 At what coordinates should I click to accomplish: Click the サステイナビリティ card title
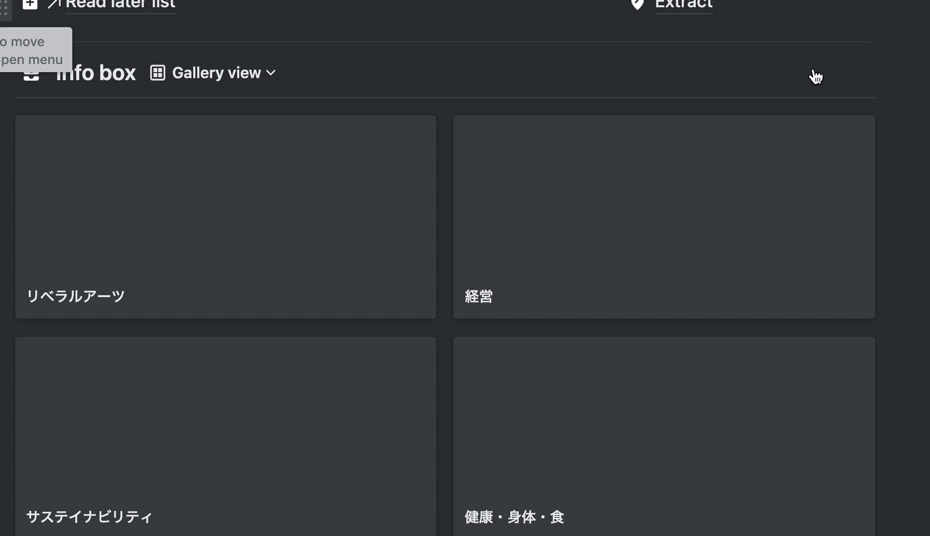89,517
